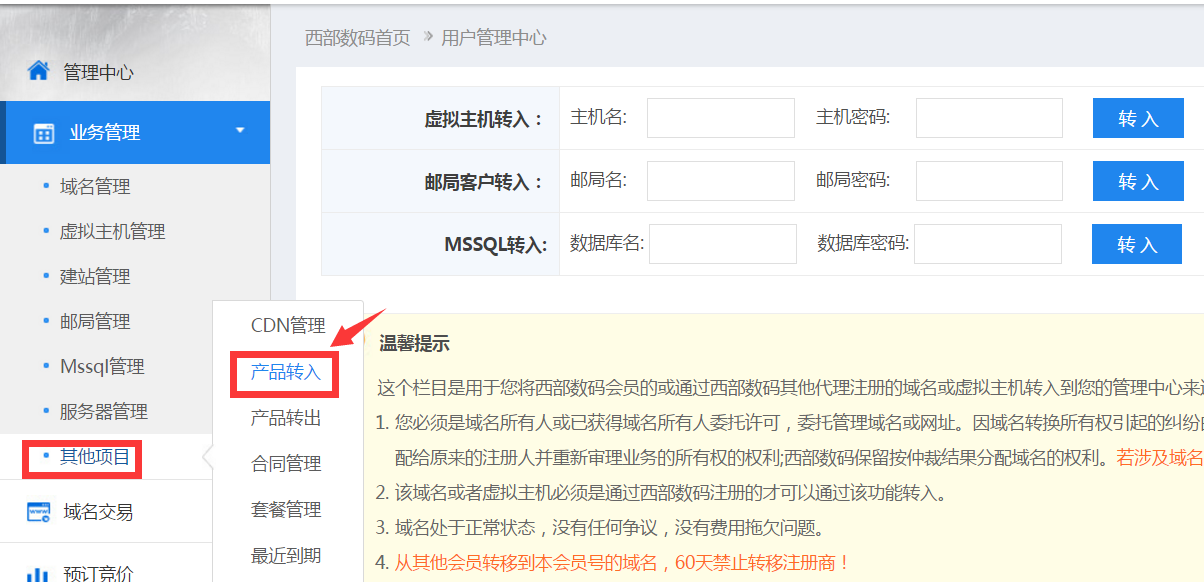Choose 产品转出 from the submenu
Screen dimensions: 1204x582
(286, 418)
